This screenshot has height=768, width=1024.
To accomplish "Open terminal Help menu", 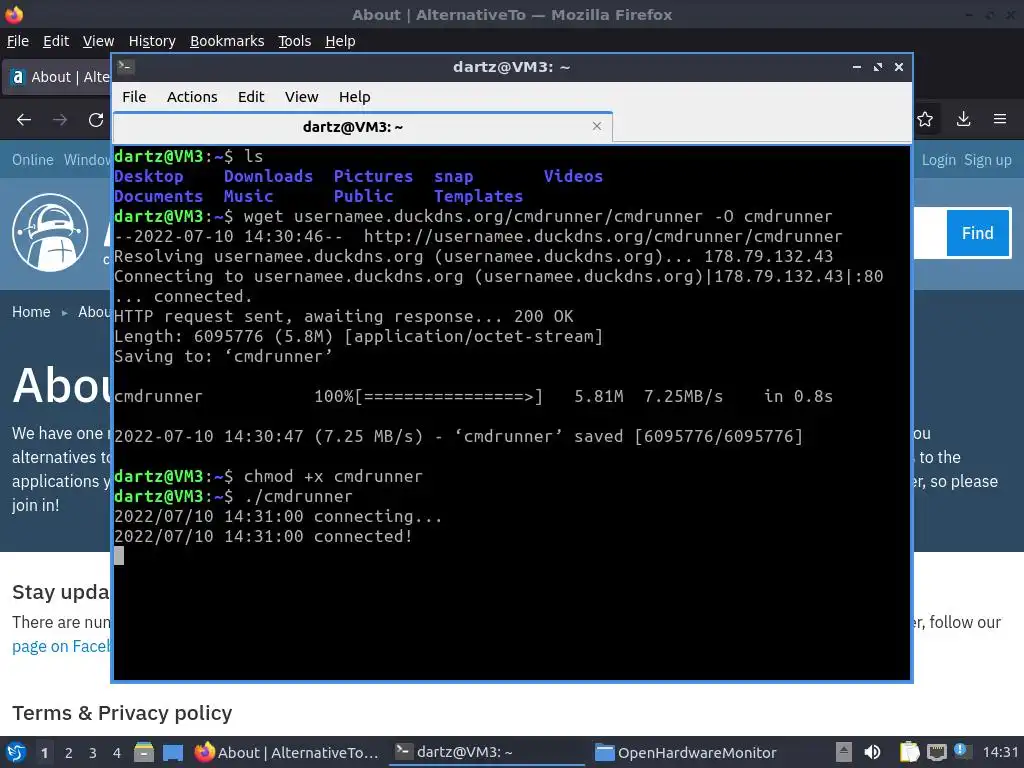I will 354,97.
